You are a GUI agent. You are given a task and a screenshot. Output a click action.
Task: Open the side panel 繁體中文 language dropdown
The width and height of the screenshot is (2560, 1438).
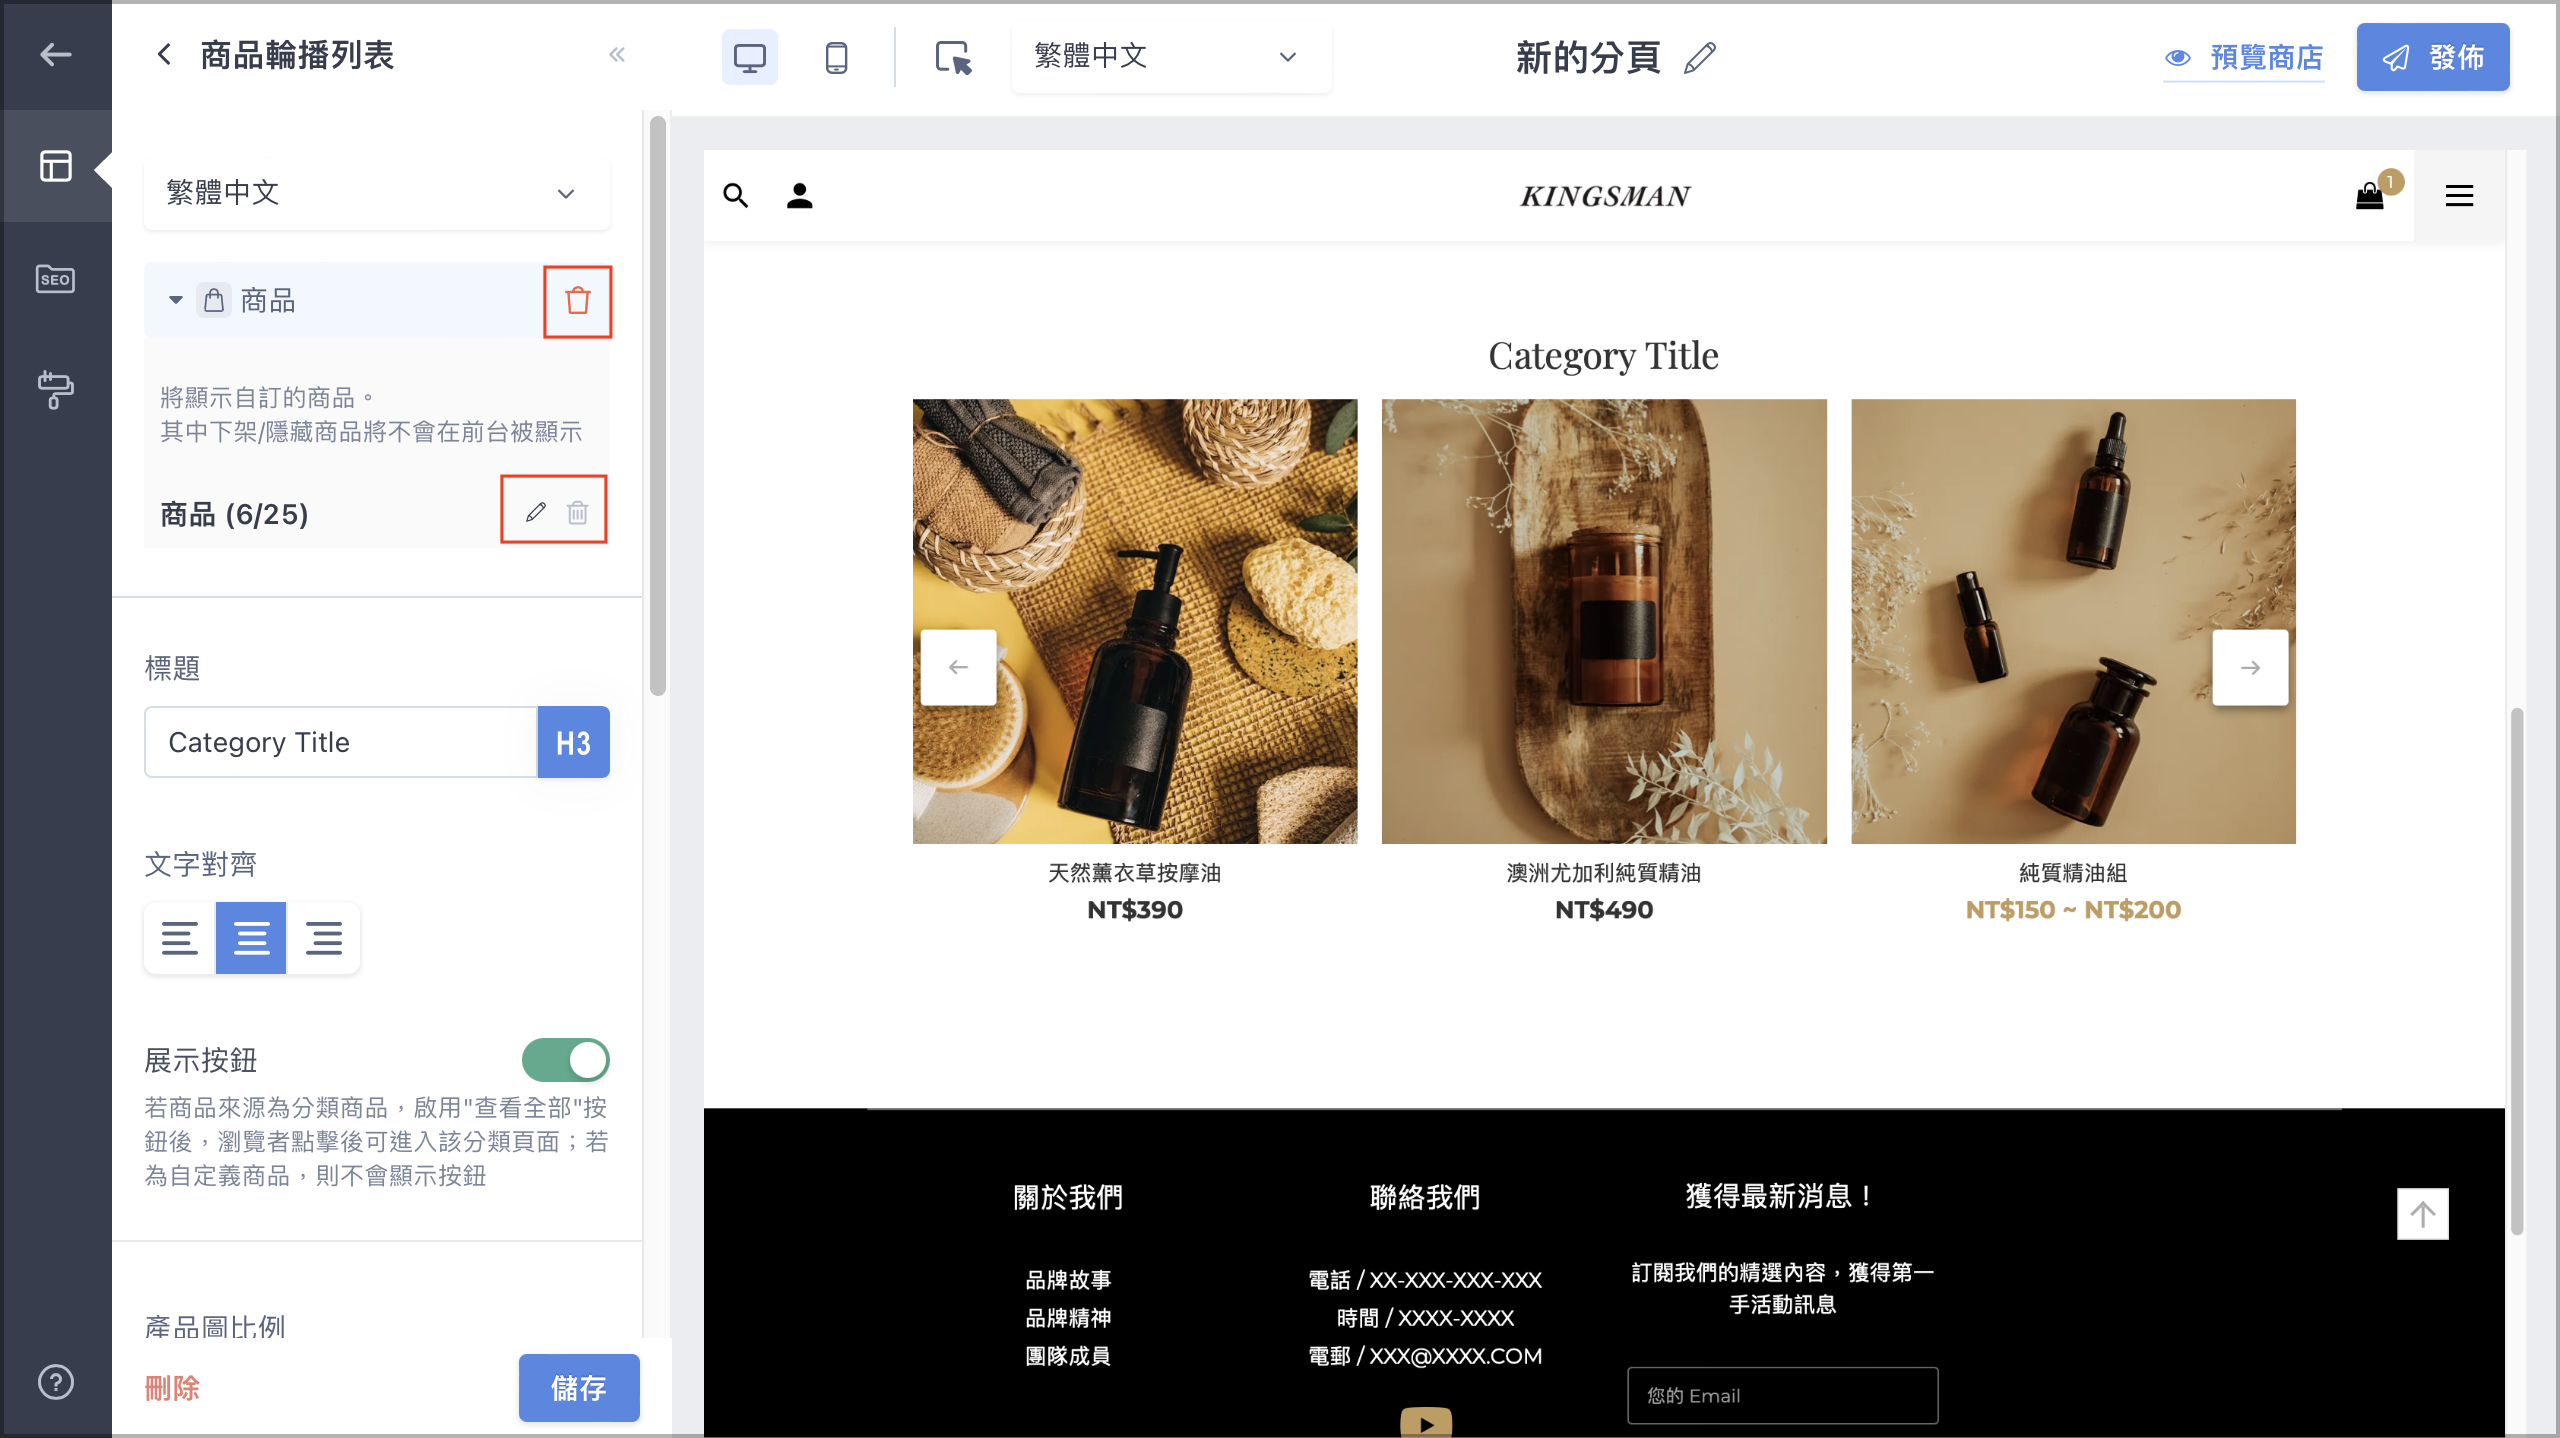(377, 193)
